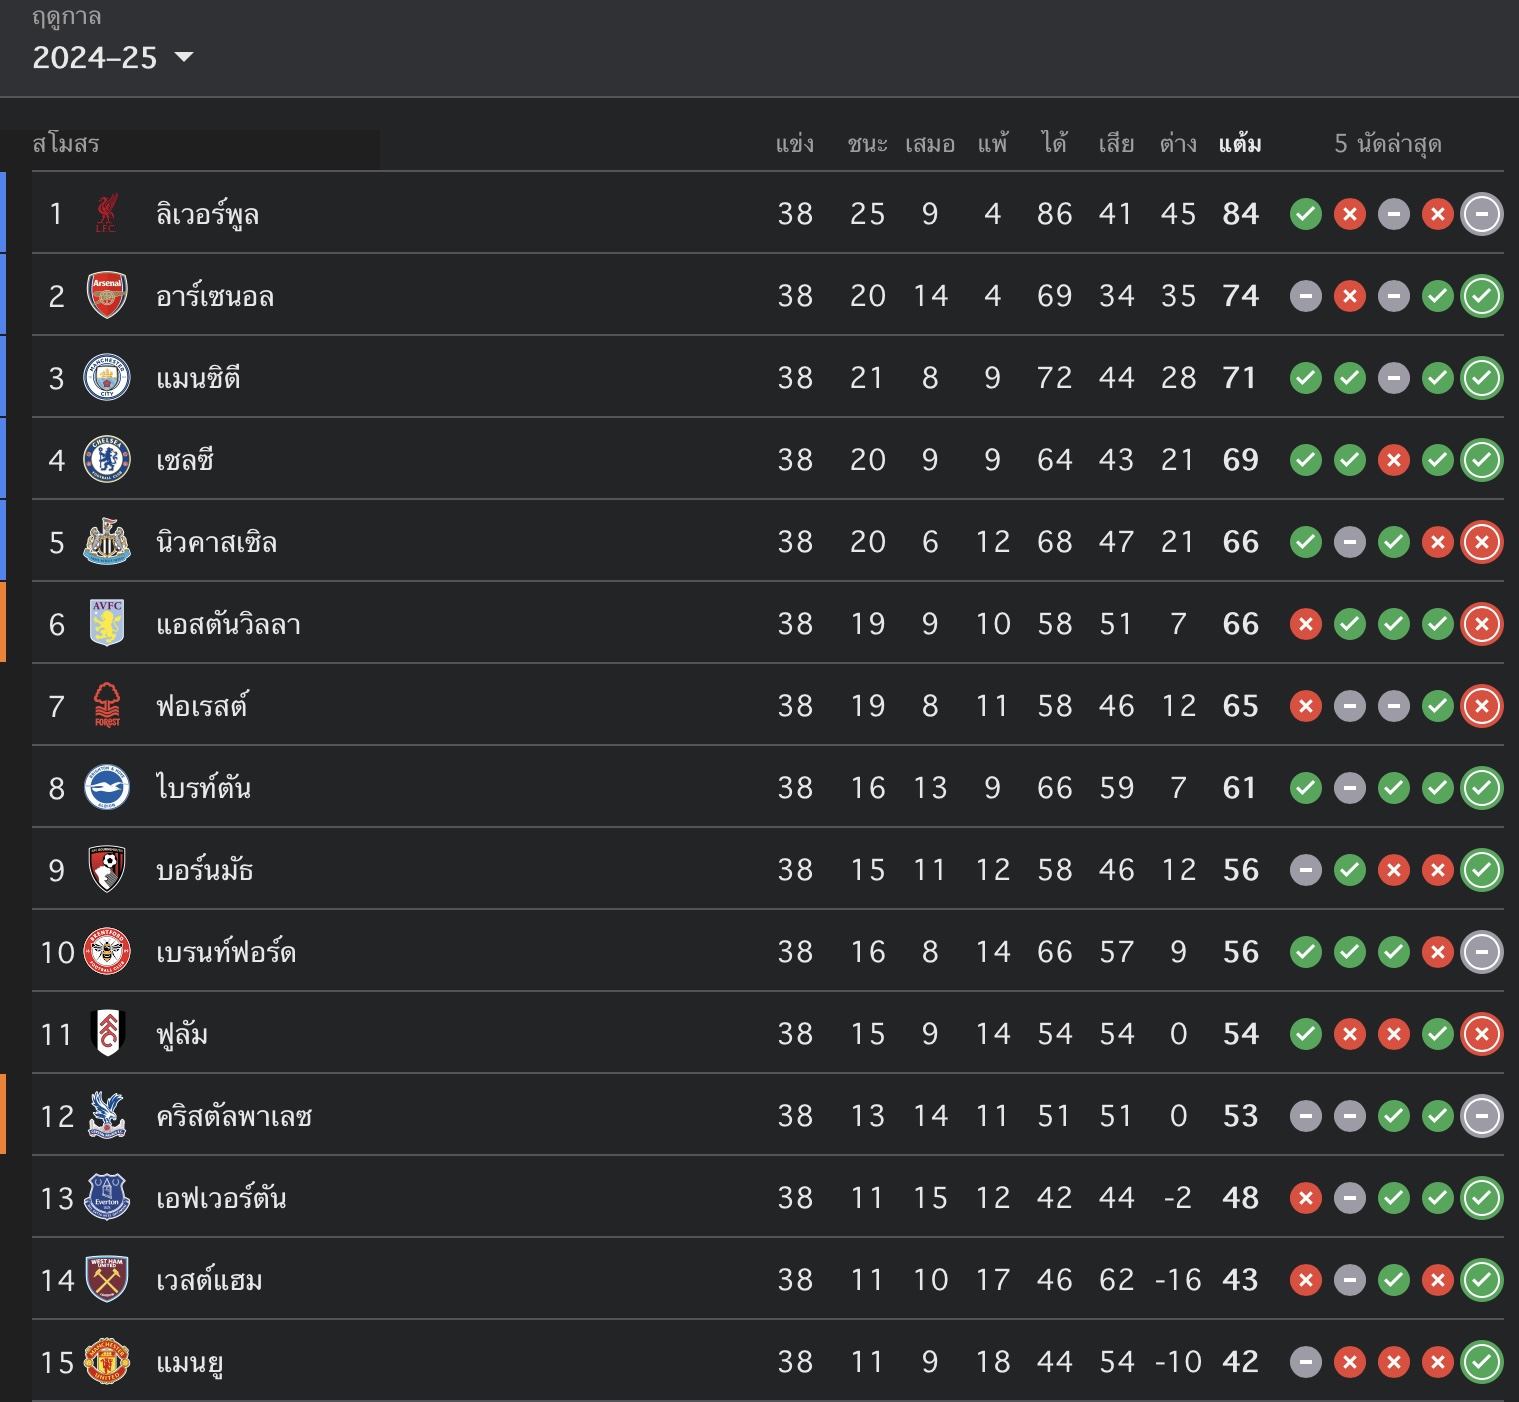The height and width of the screenshot is (1402, 1519).
Task: Open the เบรนท์ฟอร์ด team name link
Action: coord(226,952)
